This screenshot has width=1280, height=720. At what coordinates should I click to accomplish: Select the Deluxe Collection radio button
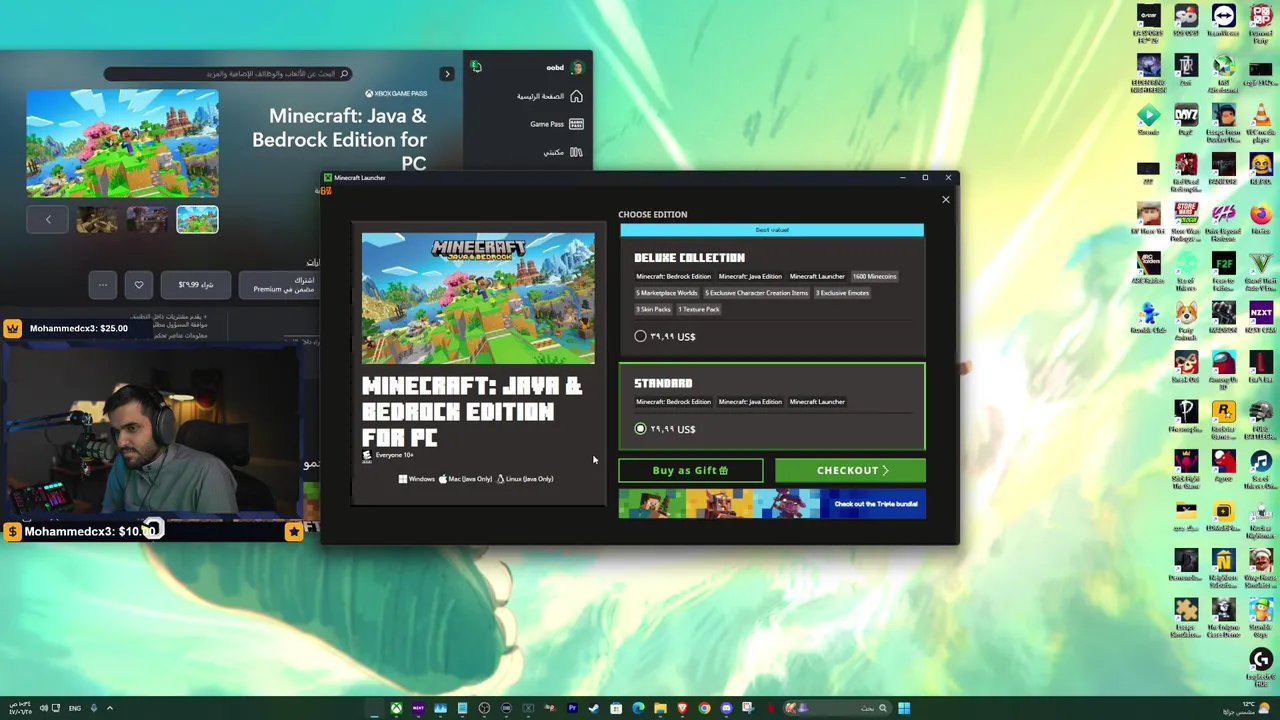pyautogui.click(x=640, y=337)
